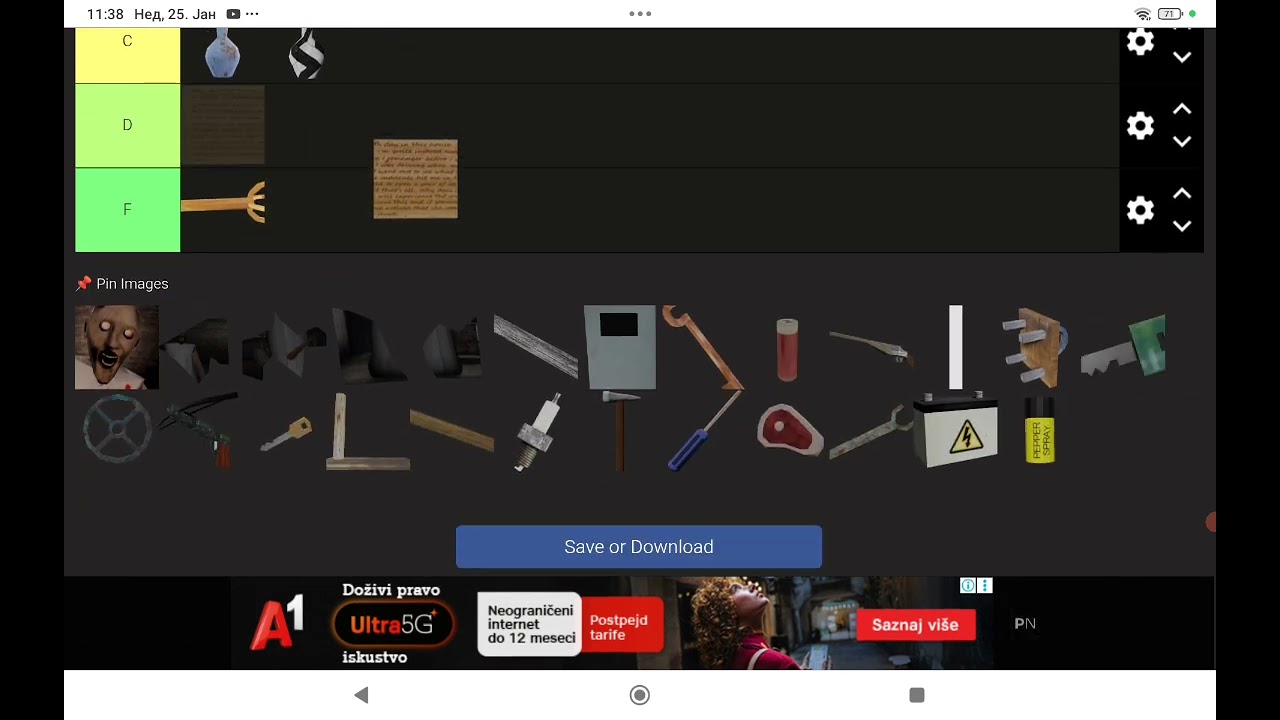Tap the Wi-Fi status icon
Screen dimensions: 1280x720
coord(1143,14)
